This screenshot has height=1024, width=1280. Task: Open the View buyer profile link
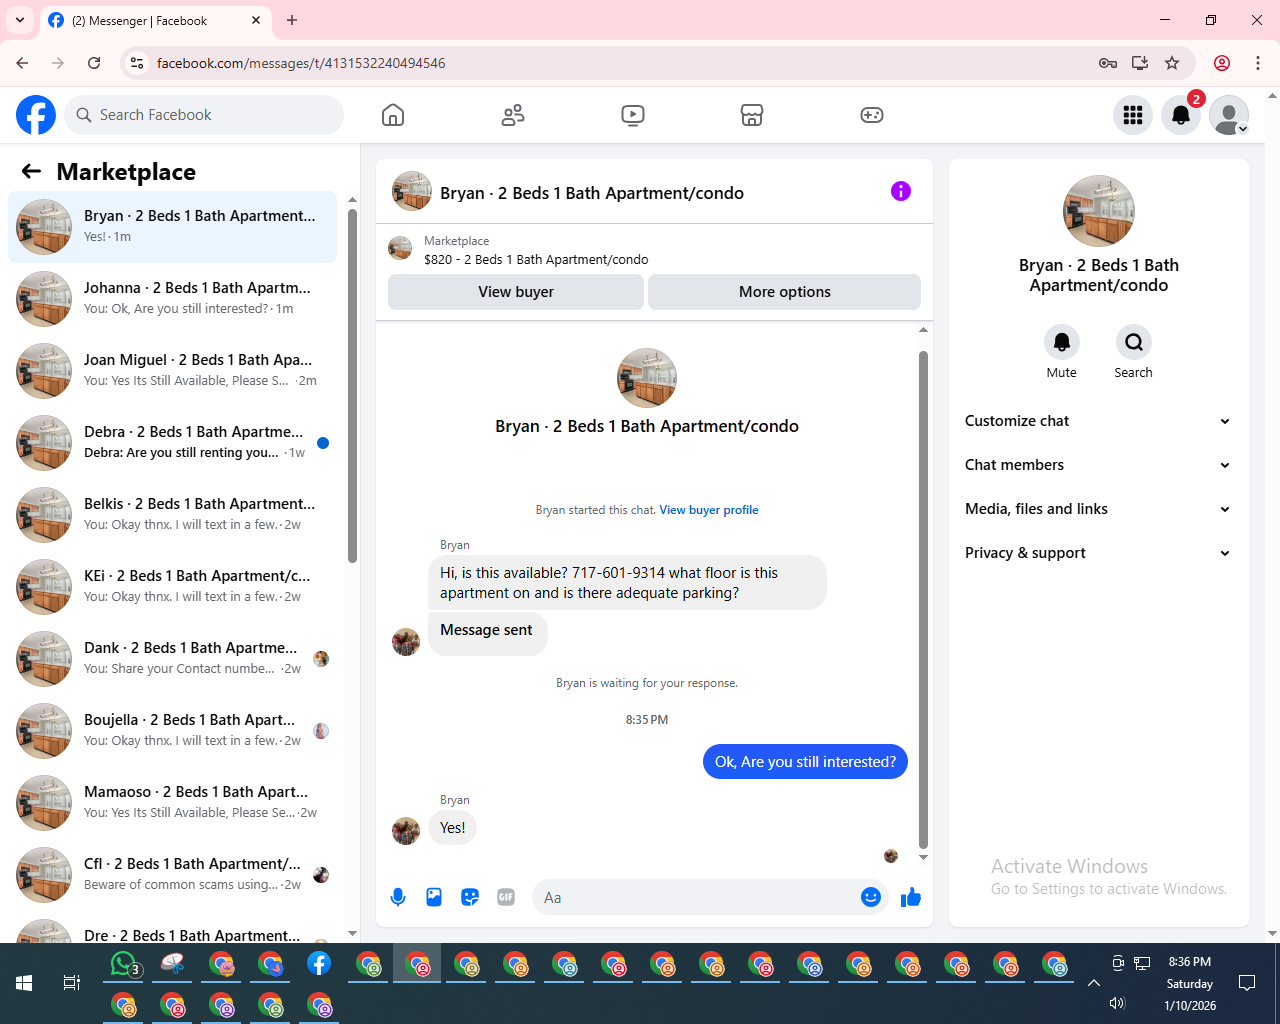(709, 510)
